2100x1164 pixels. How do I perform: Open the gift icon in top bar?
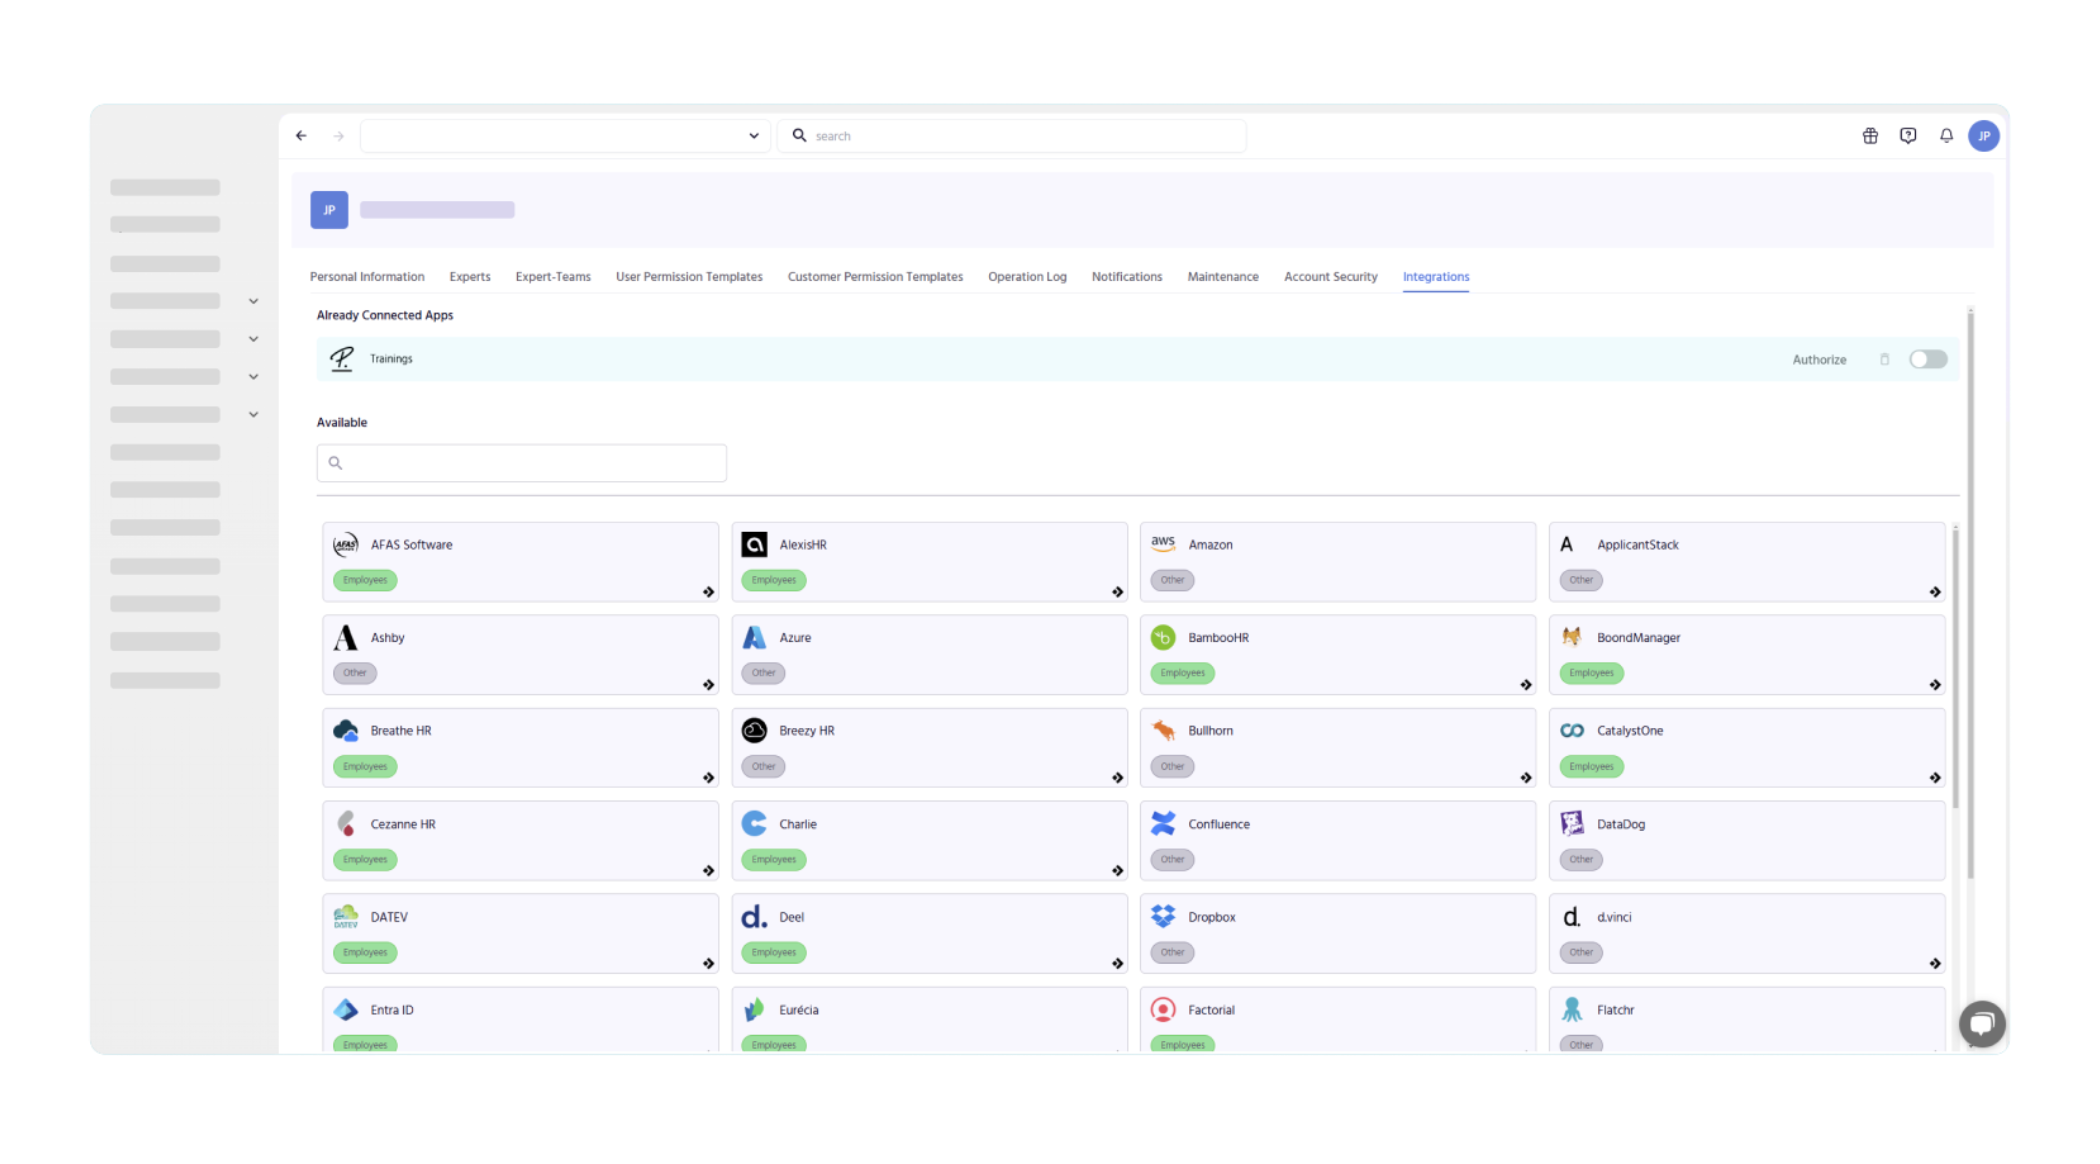[1870, 136]
